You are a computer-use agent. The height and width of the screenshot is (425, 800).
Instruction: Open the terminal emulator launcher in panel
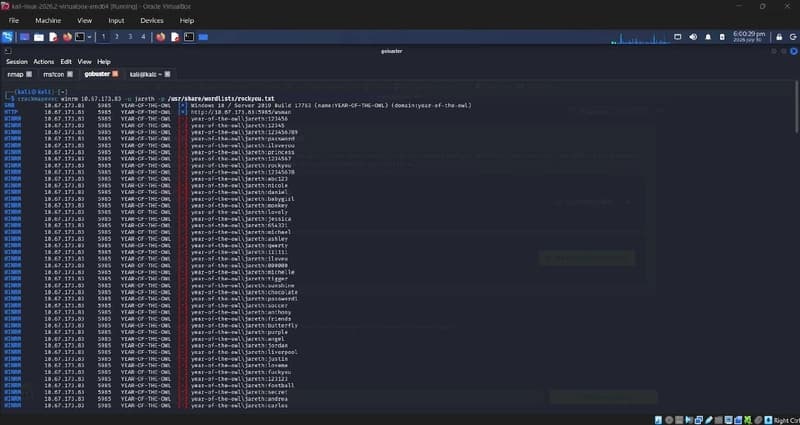point(80,37)
